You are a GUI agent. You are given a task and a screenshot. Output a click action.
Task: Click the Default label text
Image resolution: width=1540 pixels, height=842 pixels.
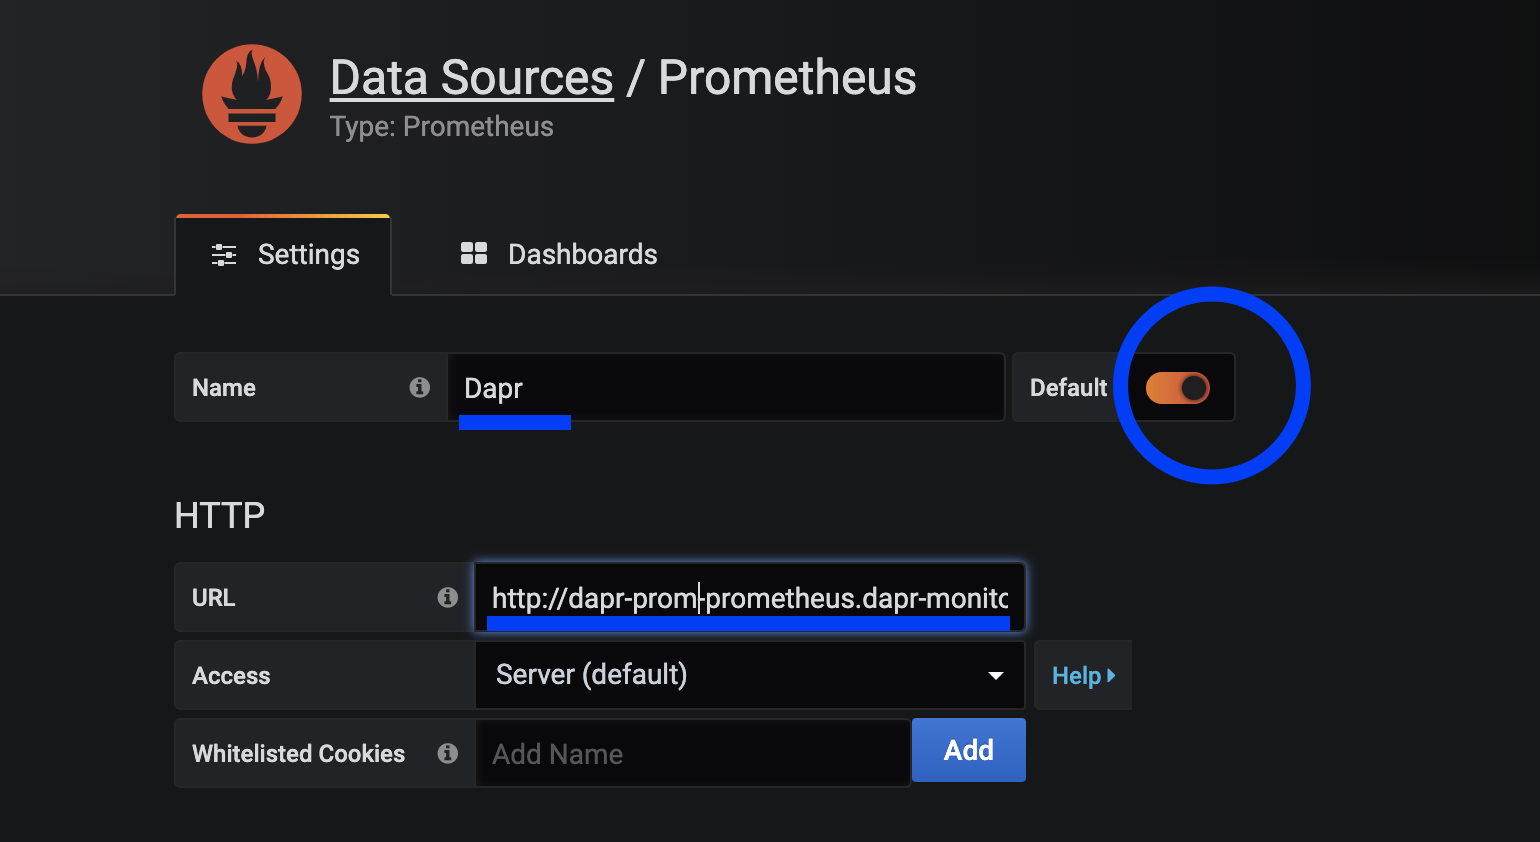1068,388
